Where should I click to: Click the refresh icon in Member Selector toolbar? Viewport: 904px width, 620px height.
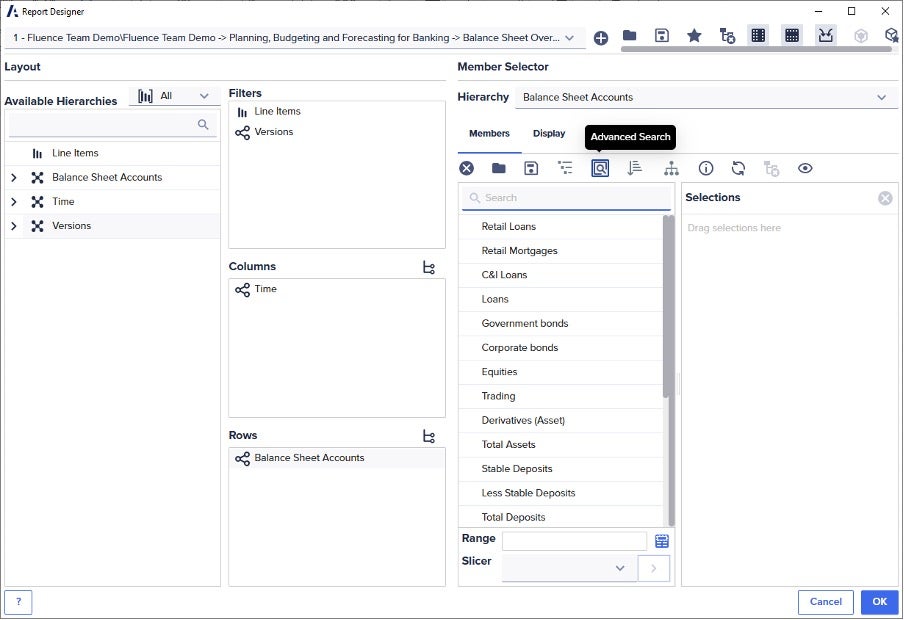(738, 168)
